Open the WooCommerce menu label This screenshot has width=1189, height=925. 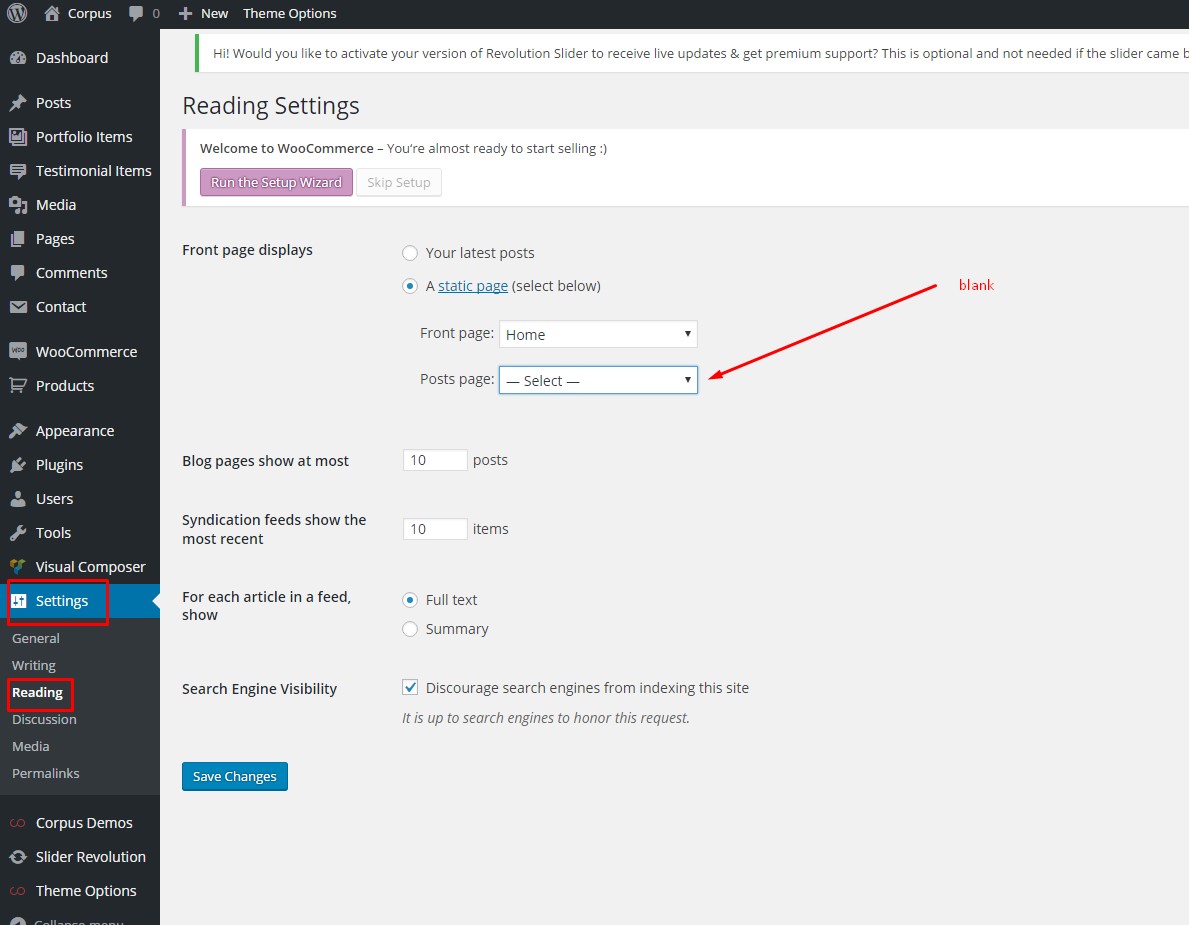coord(86,352)
